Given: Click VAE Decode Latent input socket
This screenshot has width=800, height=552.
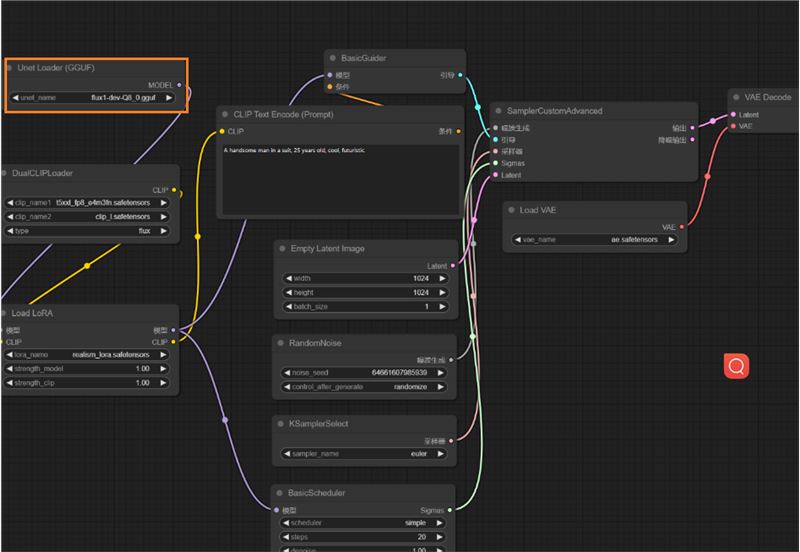Looking at the screenshot, I should (733, 114).
